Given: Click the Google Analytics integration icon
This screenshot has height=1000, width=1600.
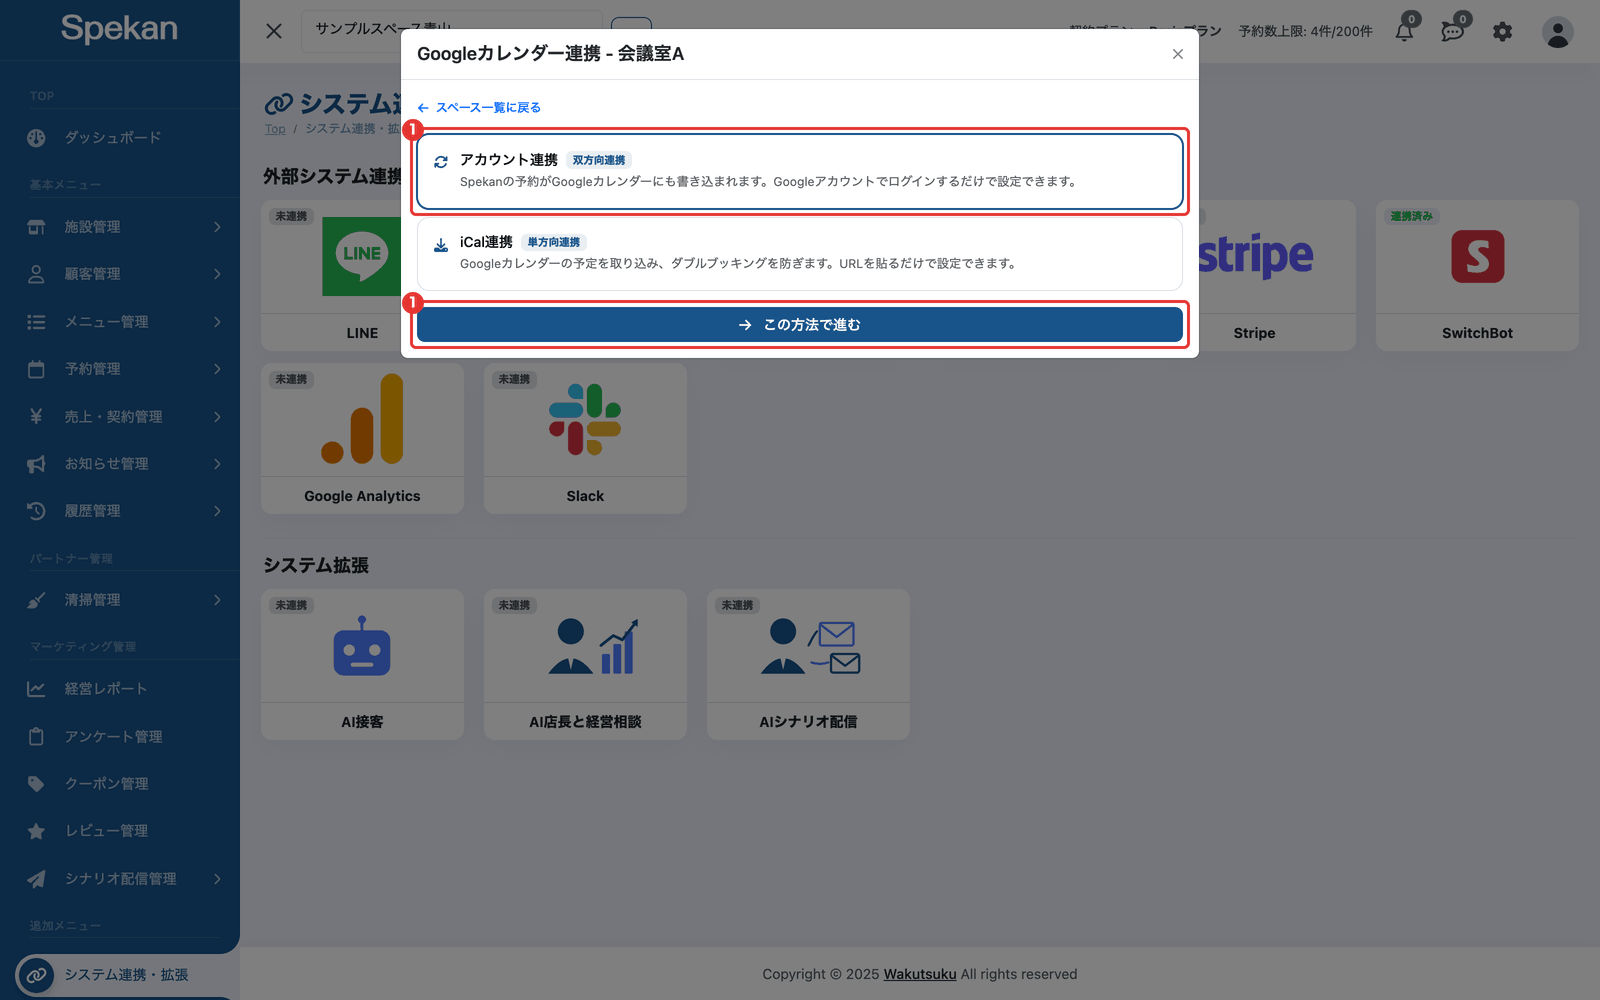Looking at the screenshot, I should coord(362,419).
